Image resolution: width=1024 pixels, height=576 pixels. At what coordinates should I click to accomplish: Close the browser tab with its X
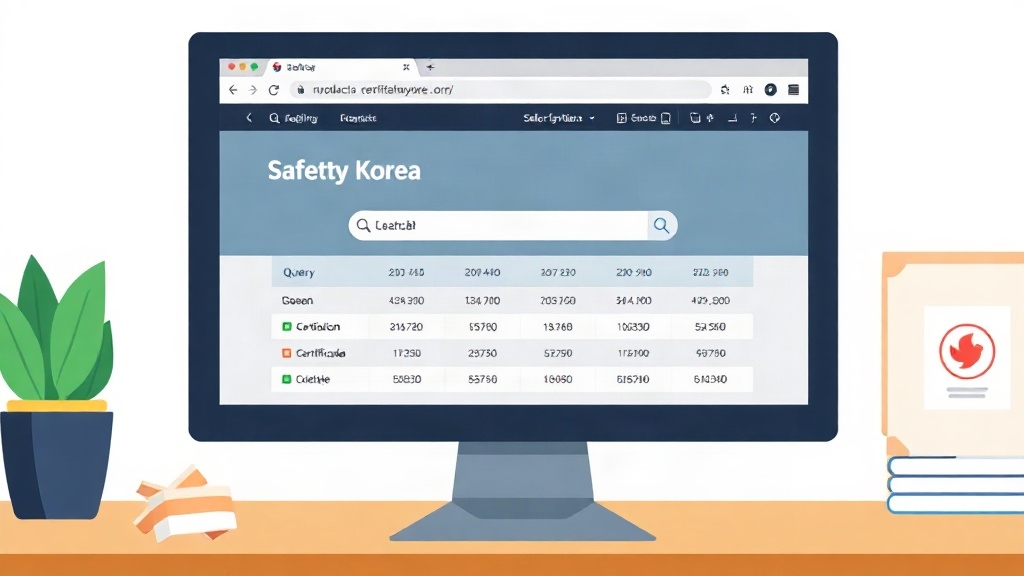(406, 67)
